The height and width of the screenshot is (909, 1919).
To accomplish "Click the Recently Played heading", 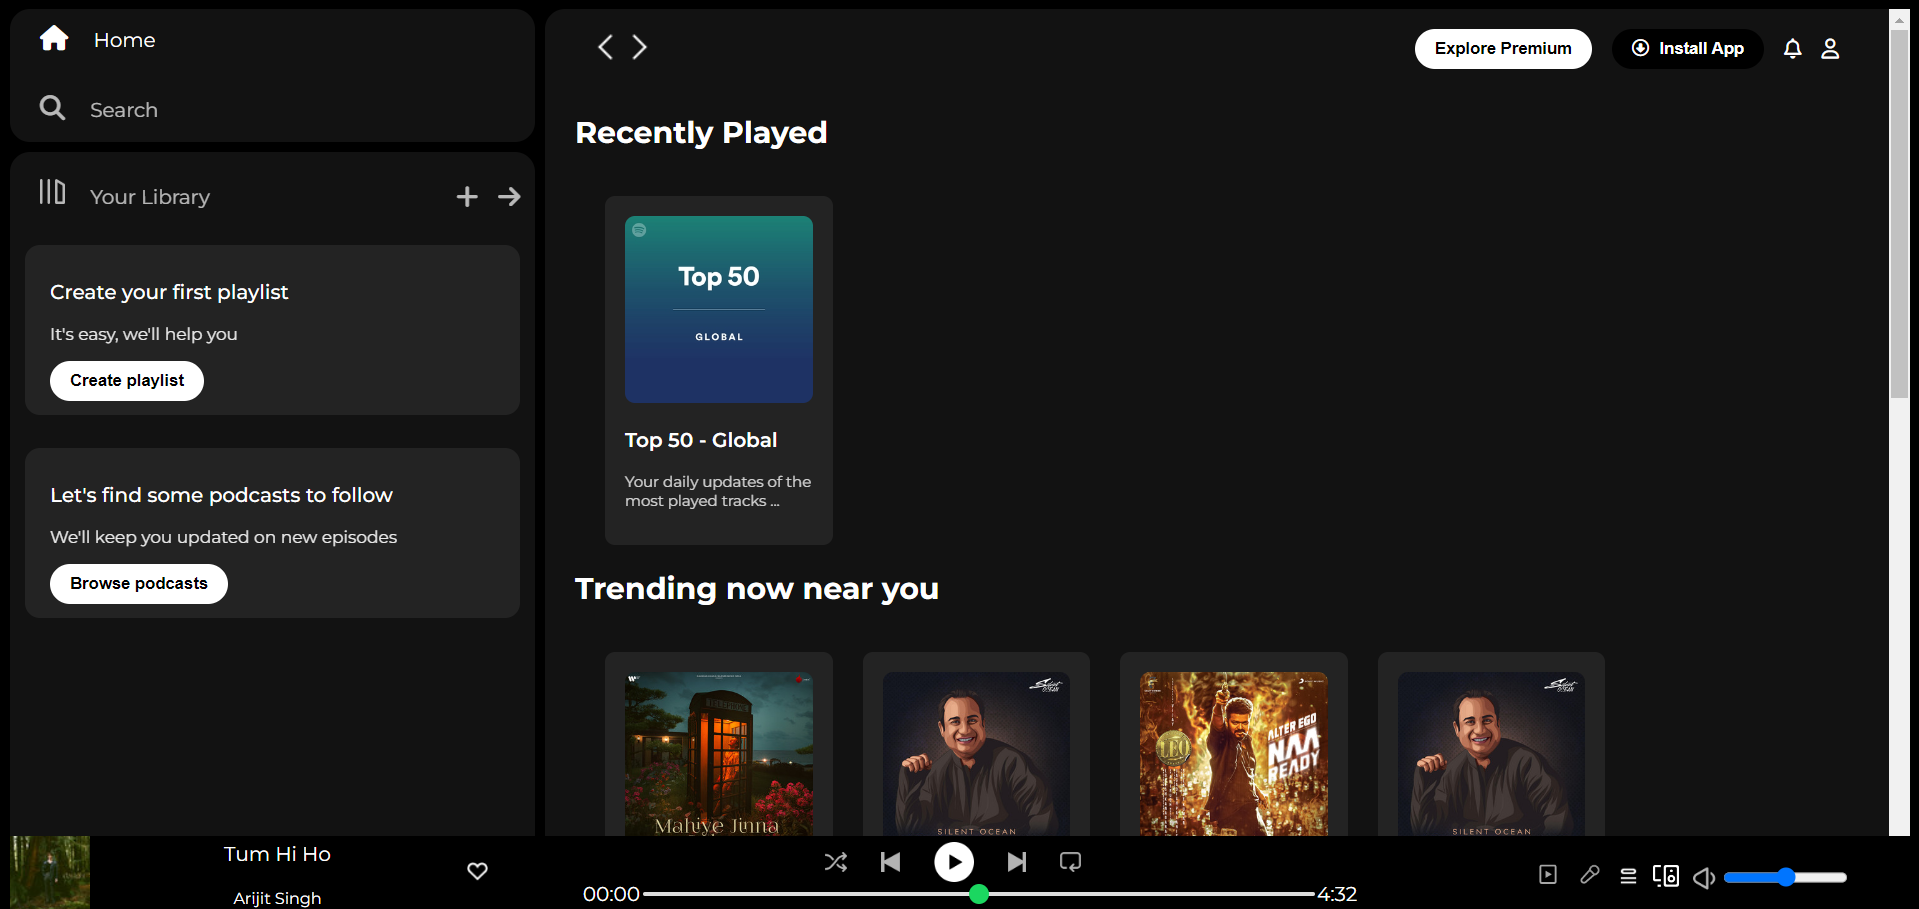I will tap(701, 133).
